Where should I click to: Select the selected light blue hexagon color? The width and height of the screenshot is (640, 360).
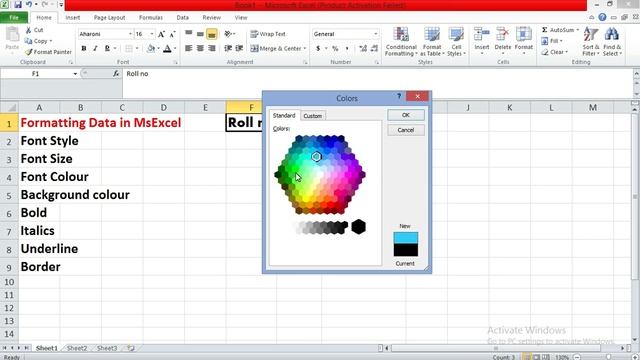[x=316, y=156]
